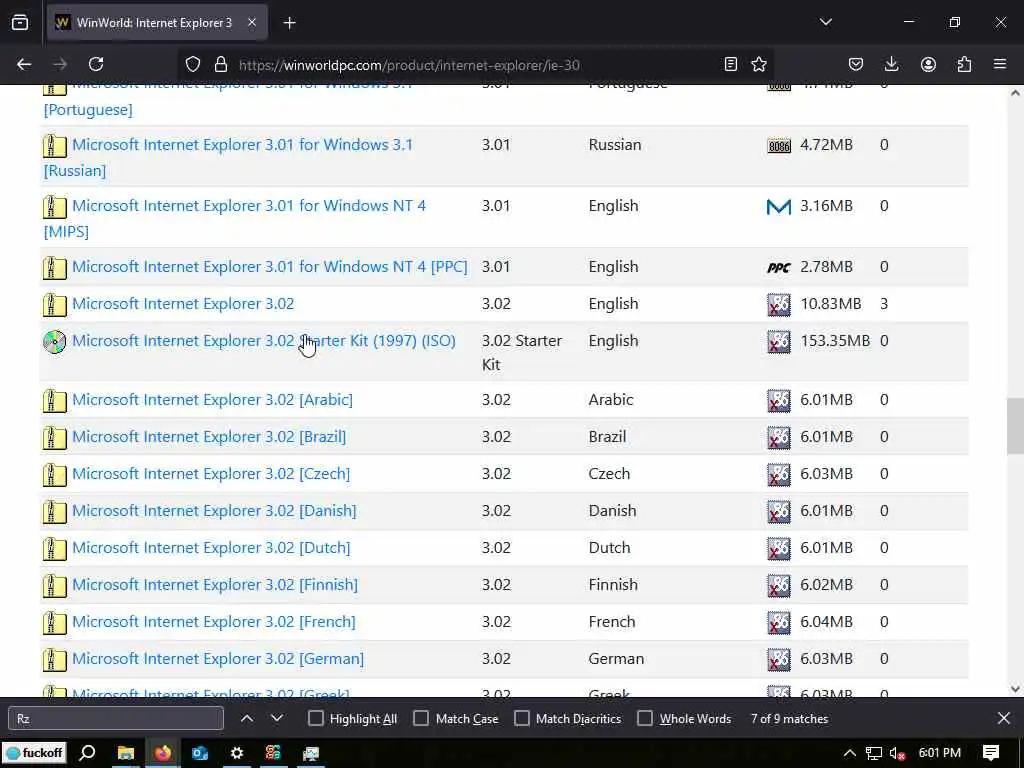Click the "3.02 Starter Kit" version cell
This screenshot has height=768, width=1024.
(x=522, y=353)
